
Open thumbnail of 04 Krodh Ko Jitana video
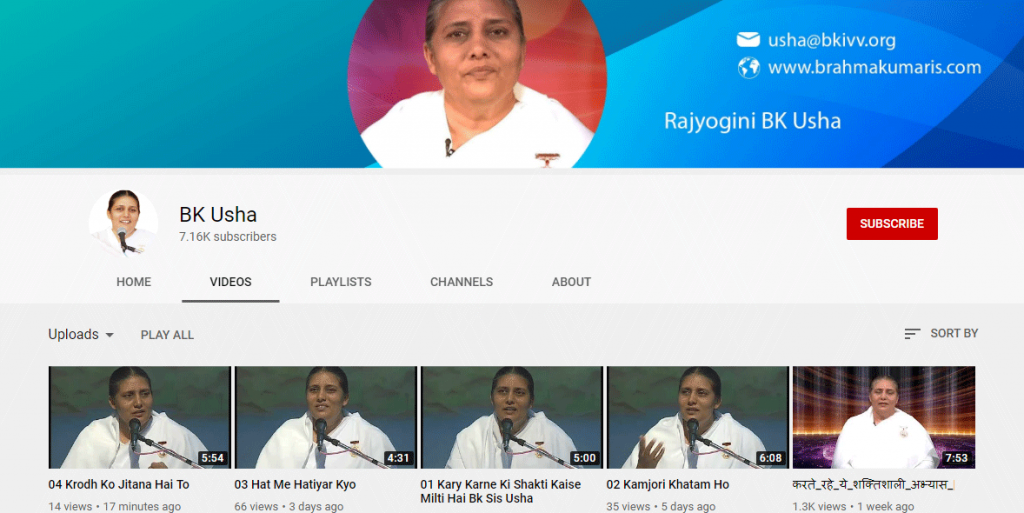(x=140, y=417)
